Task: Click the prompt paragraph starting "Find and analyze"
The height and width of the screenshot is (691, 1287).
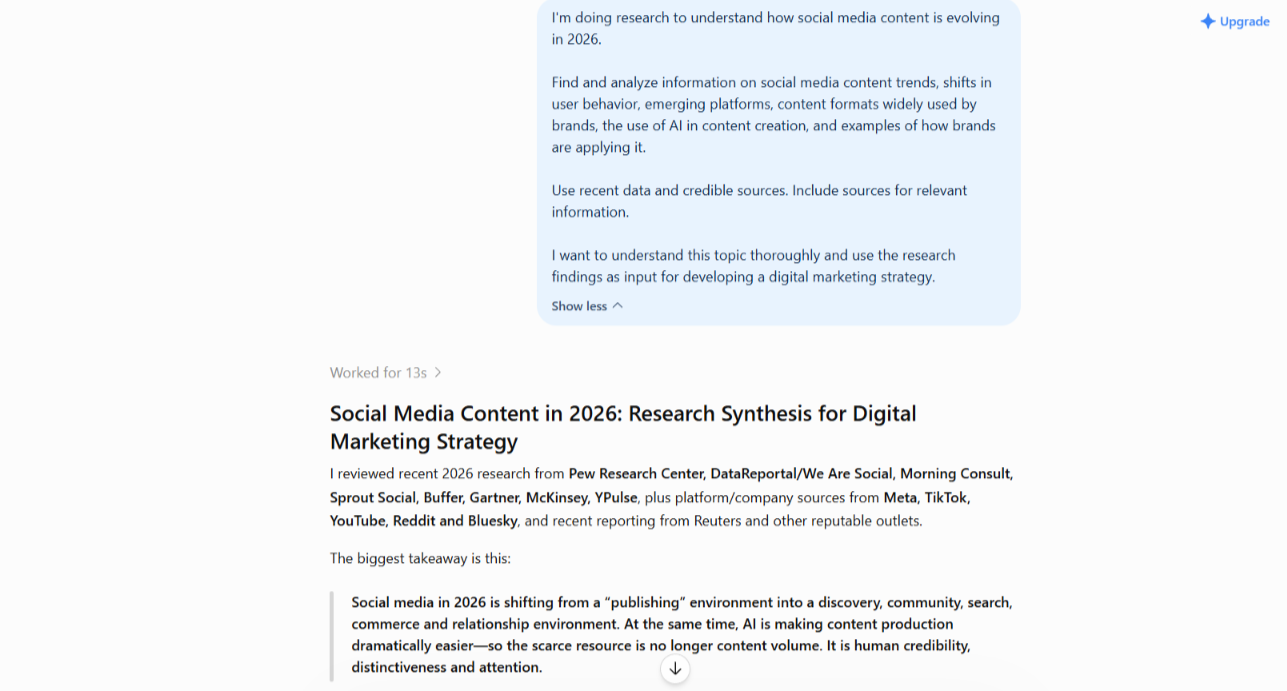Action: pos(774,115)
